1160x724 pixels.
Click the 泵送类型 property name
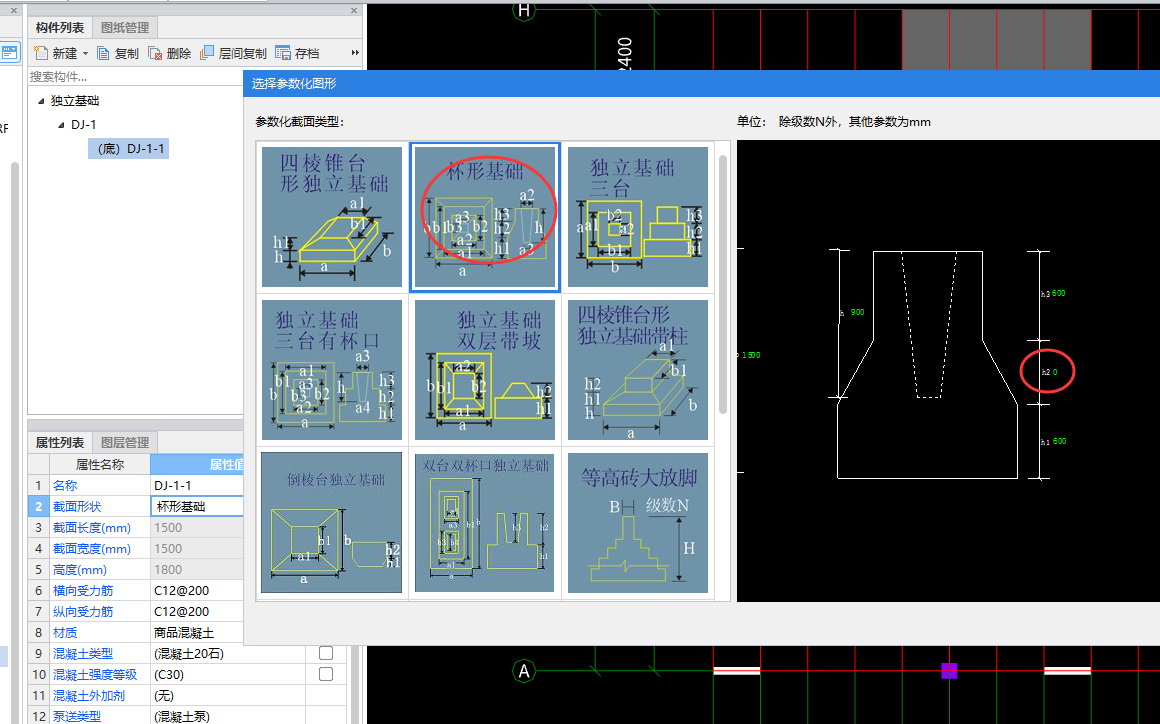click(77, 717)
